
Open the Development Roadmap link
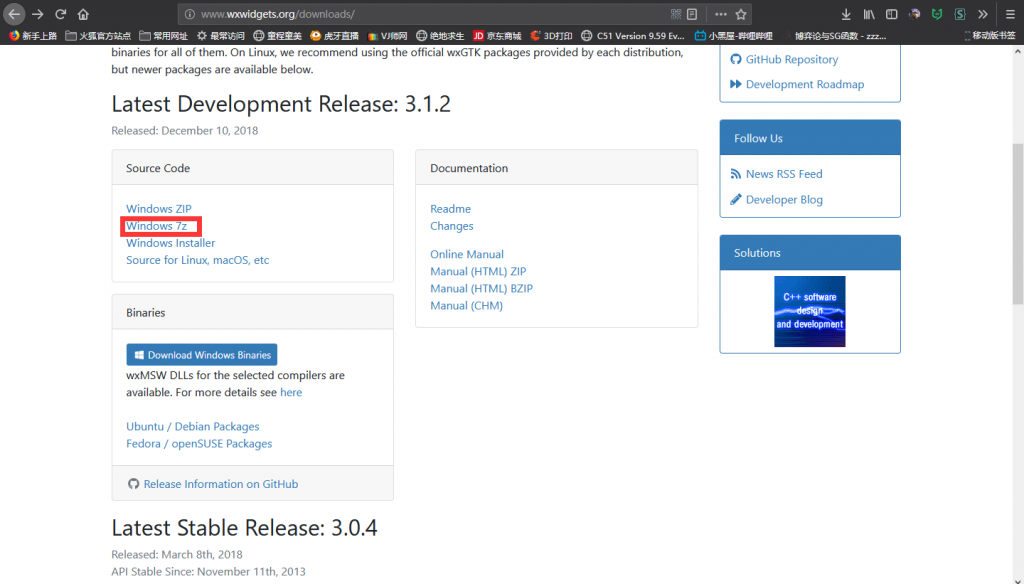point(805,84)
